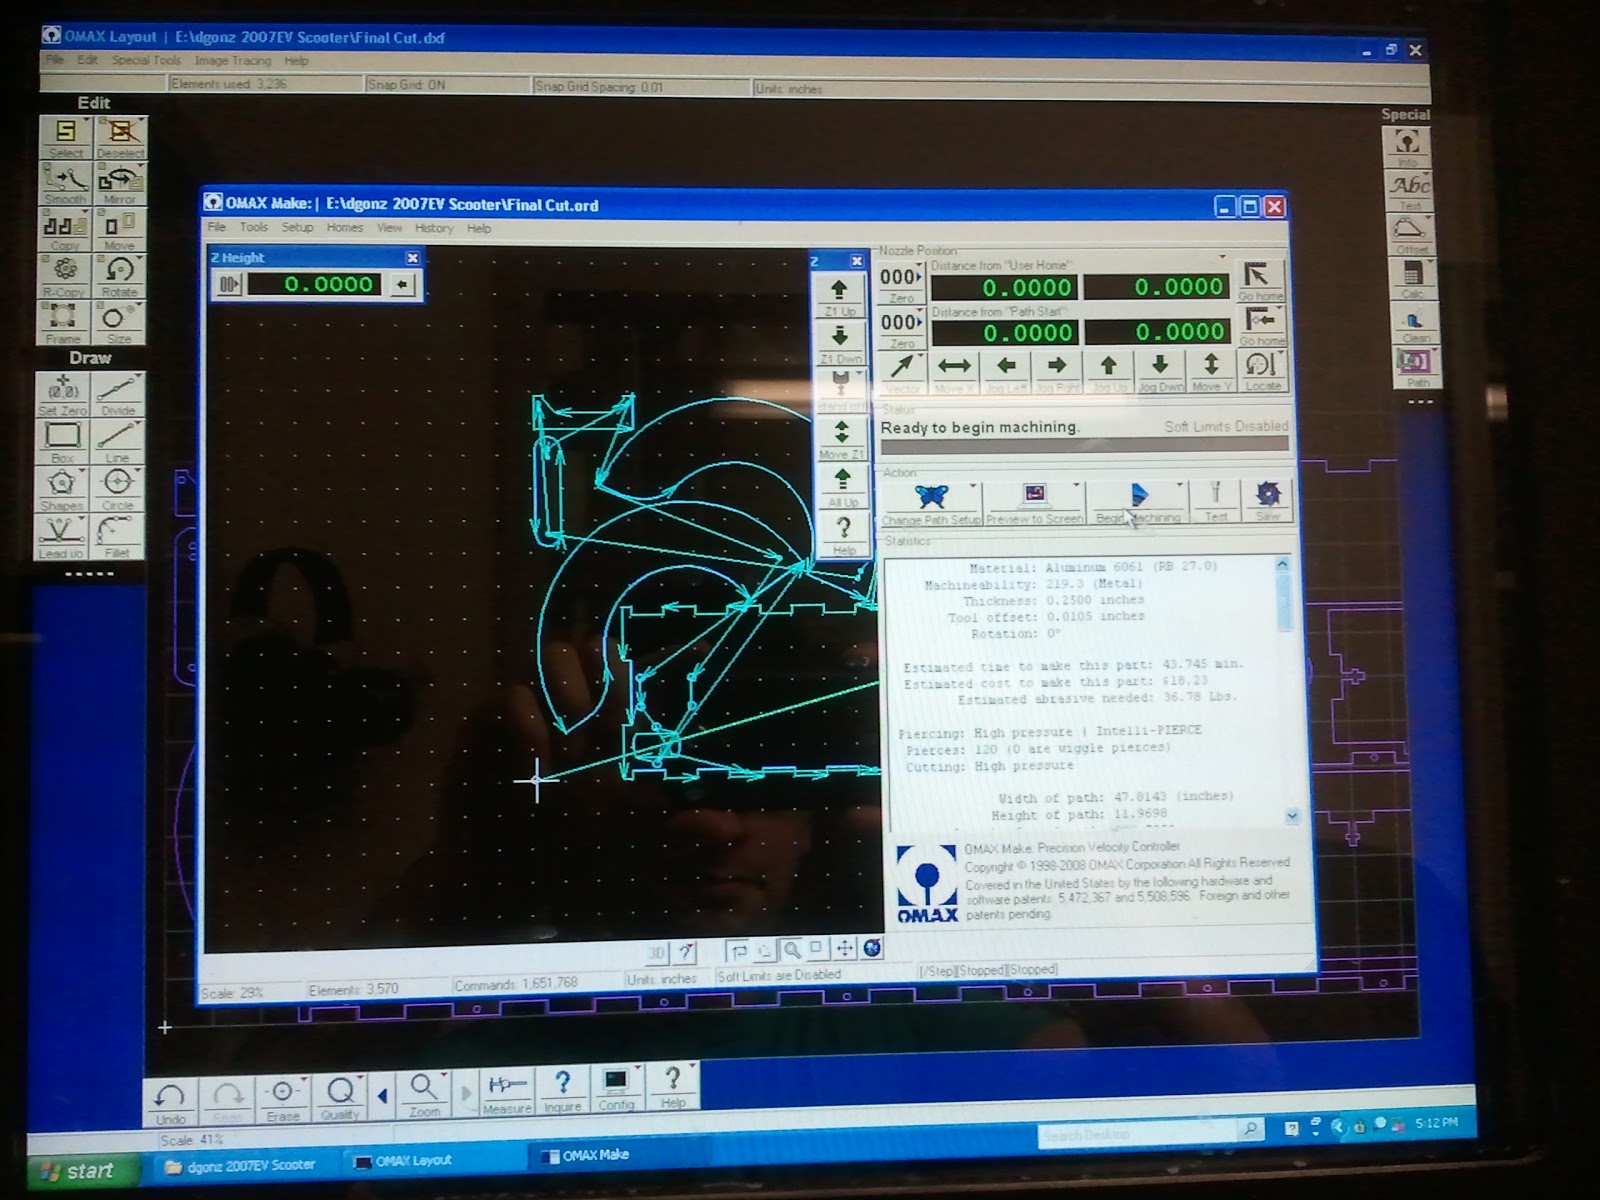Image resolution: width=1600 pixels, height=1200 pixels.
Task: Open the Setup menu in OMAX Make
Action: [x=297, y=227]
